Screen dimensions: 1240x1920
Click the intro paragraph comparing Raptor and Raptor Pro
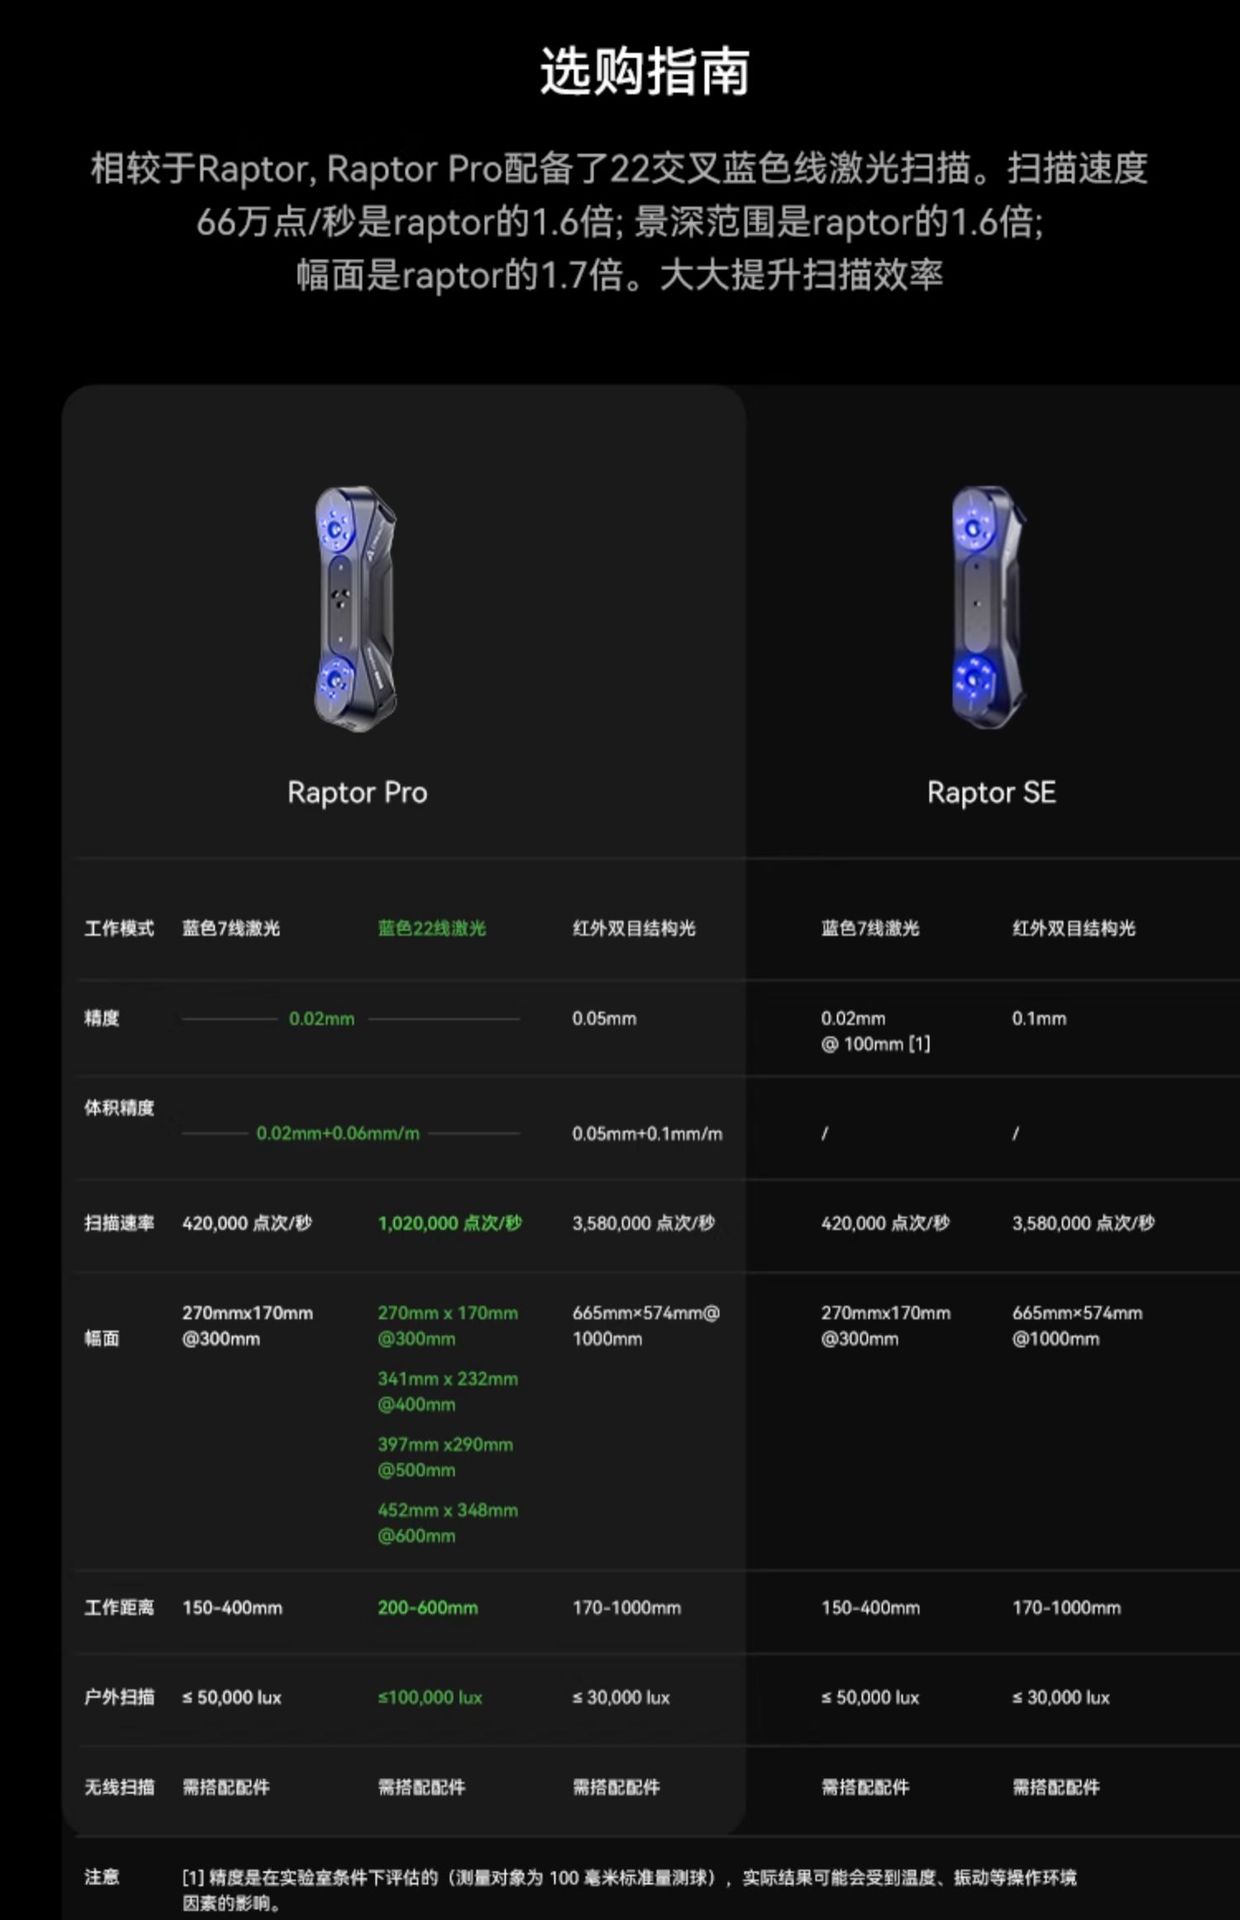tap(619, 221)
